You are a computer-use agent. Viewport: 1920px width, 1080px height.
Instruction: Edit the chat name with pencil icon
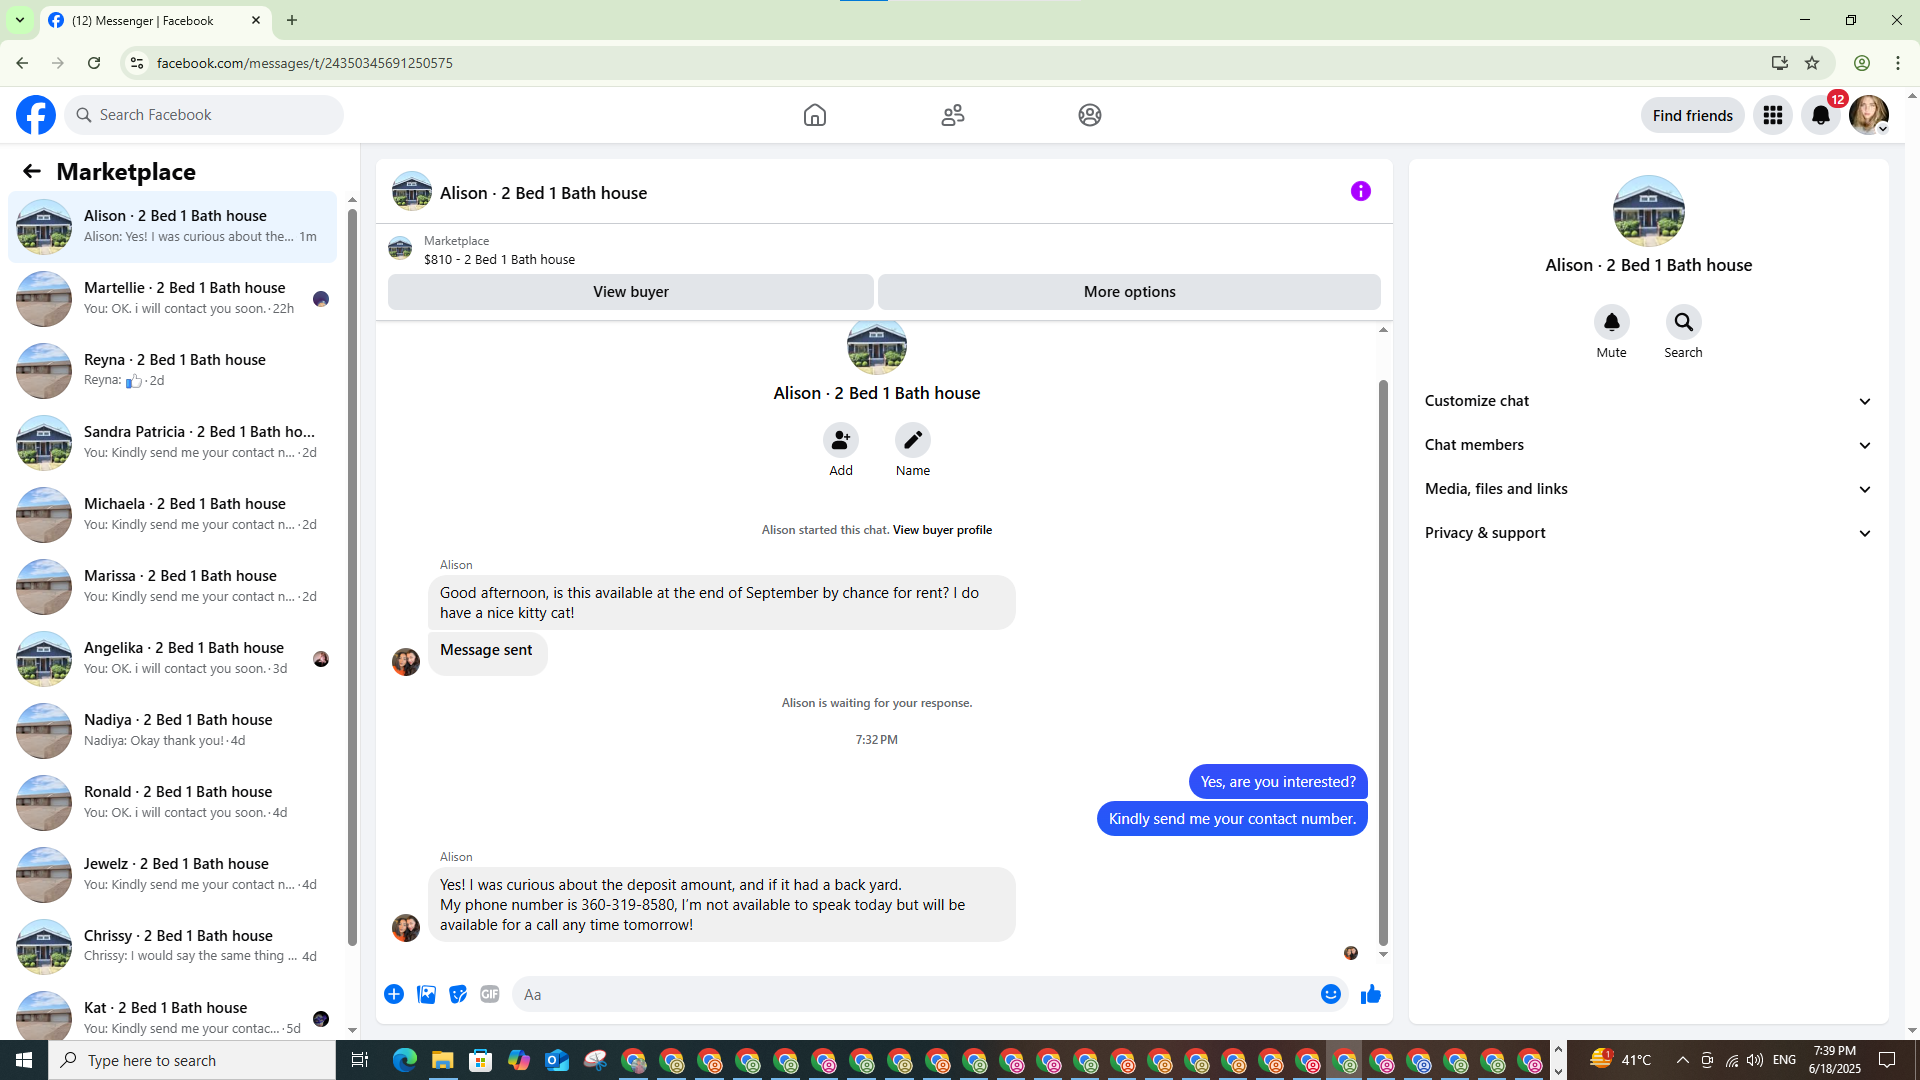point(913,440)
